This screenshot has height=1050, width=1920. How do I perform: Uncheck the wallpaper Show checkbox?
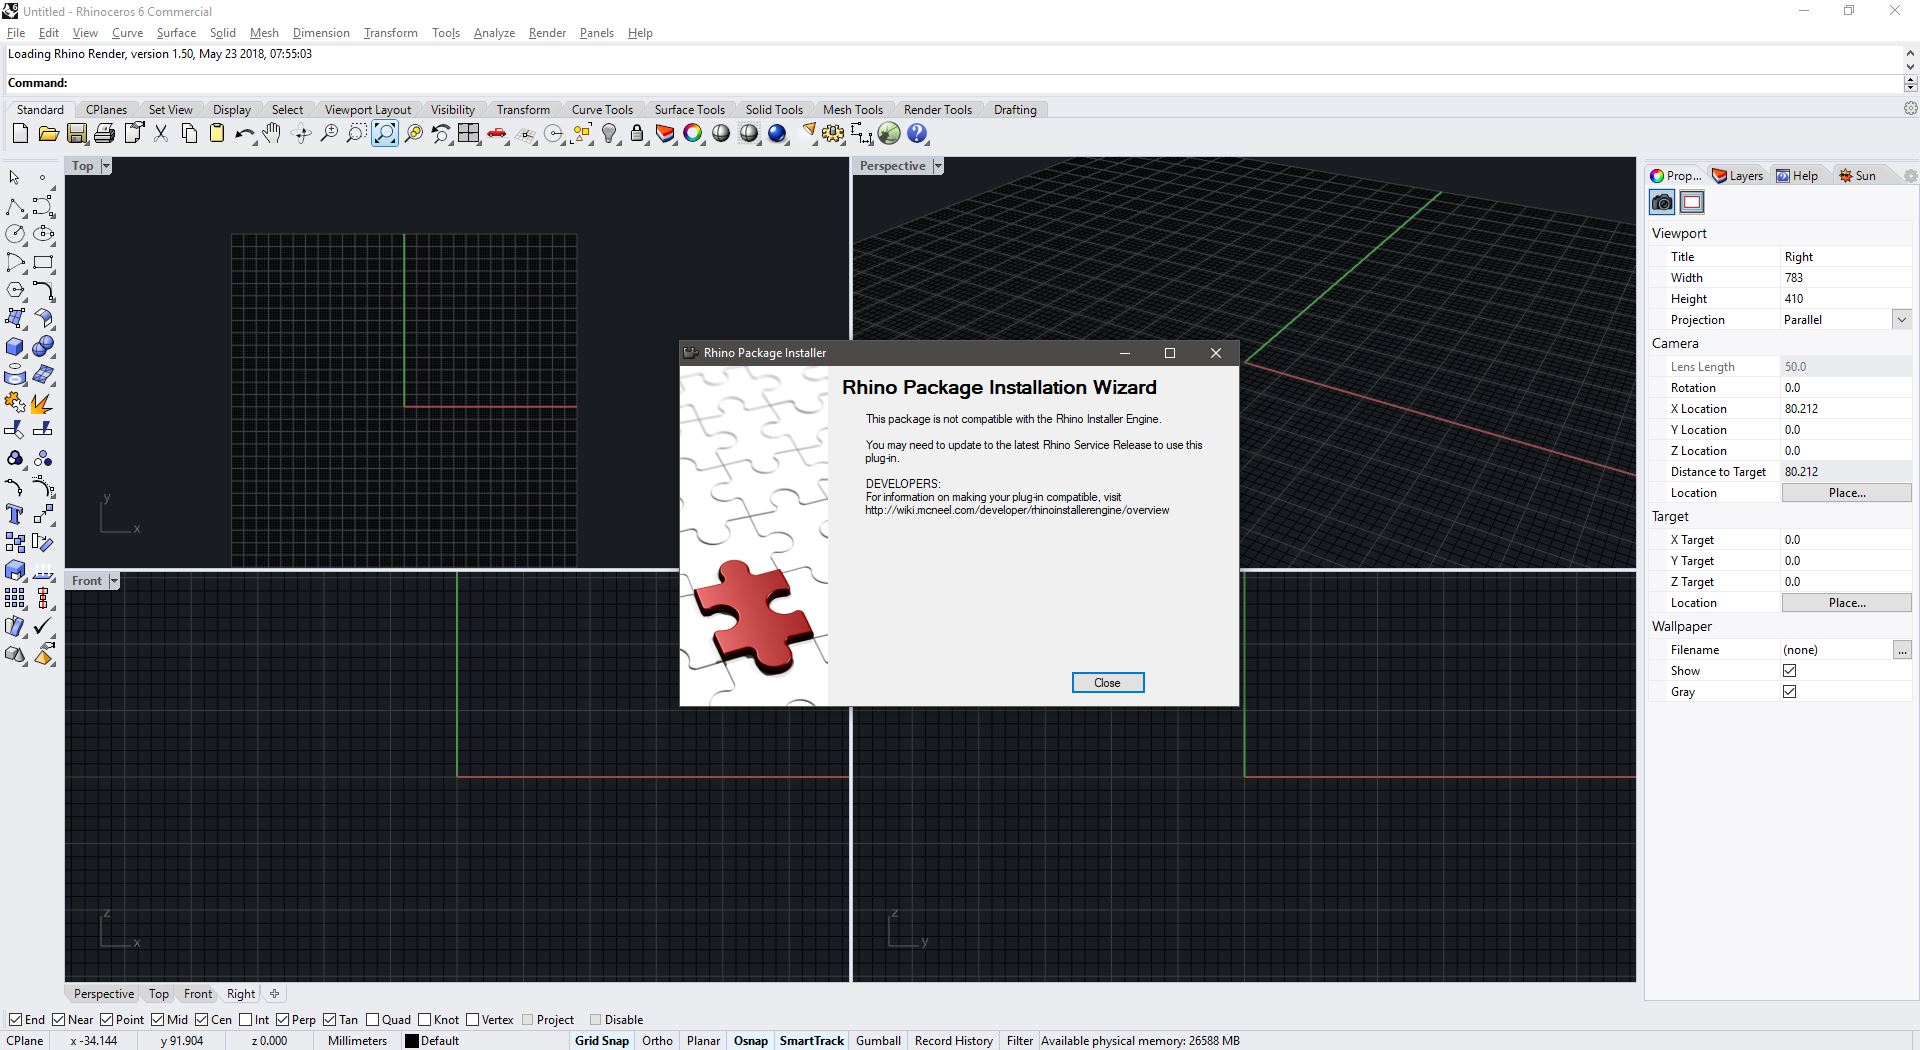coord(1790,671)
